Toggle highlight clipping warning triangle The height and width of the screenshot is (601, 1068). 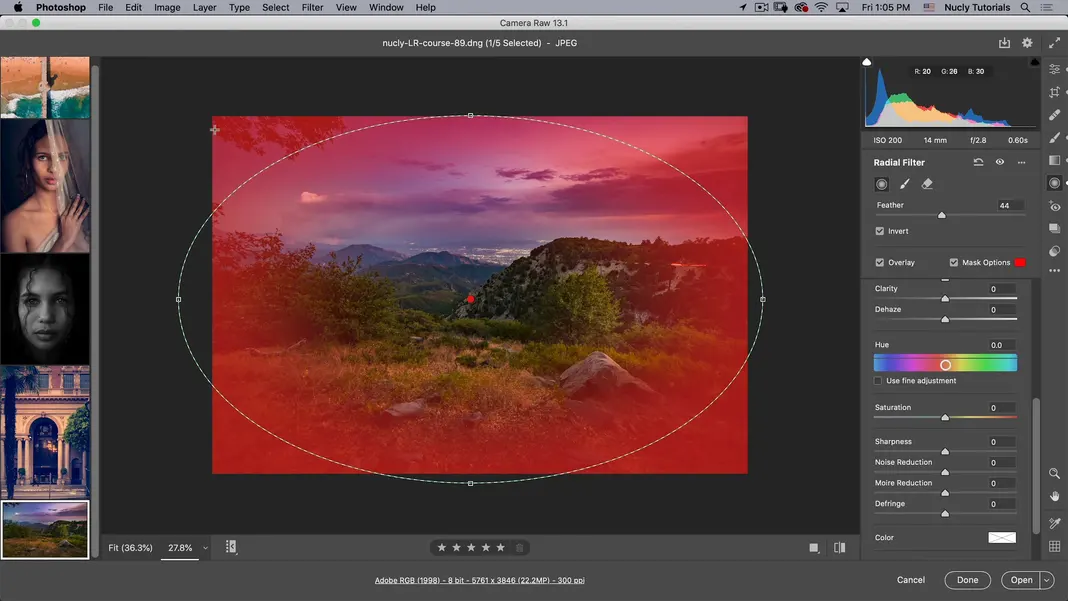pyautogui.click(x=1034, y=62)
